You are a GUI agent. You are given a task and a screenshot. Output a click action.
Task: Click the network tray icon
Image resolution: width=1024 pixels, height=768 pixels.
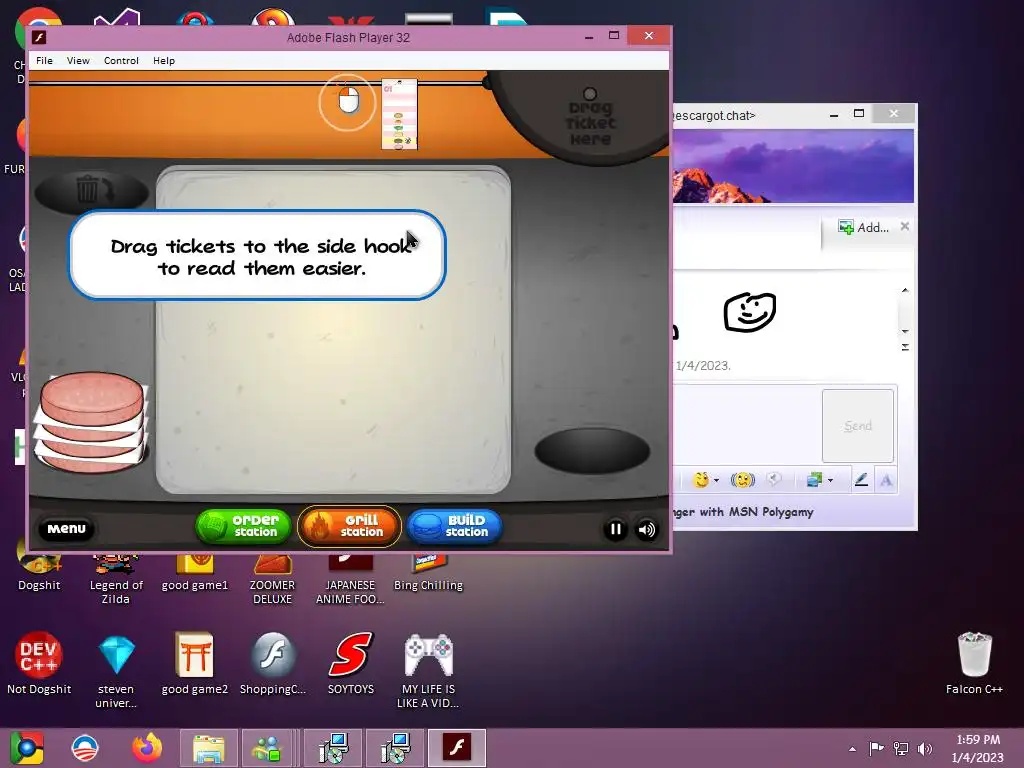[901, 748]
